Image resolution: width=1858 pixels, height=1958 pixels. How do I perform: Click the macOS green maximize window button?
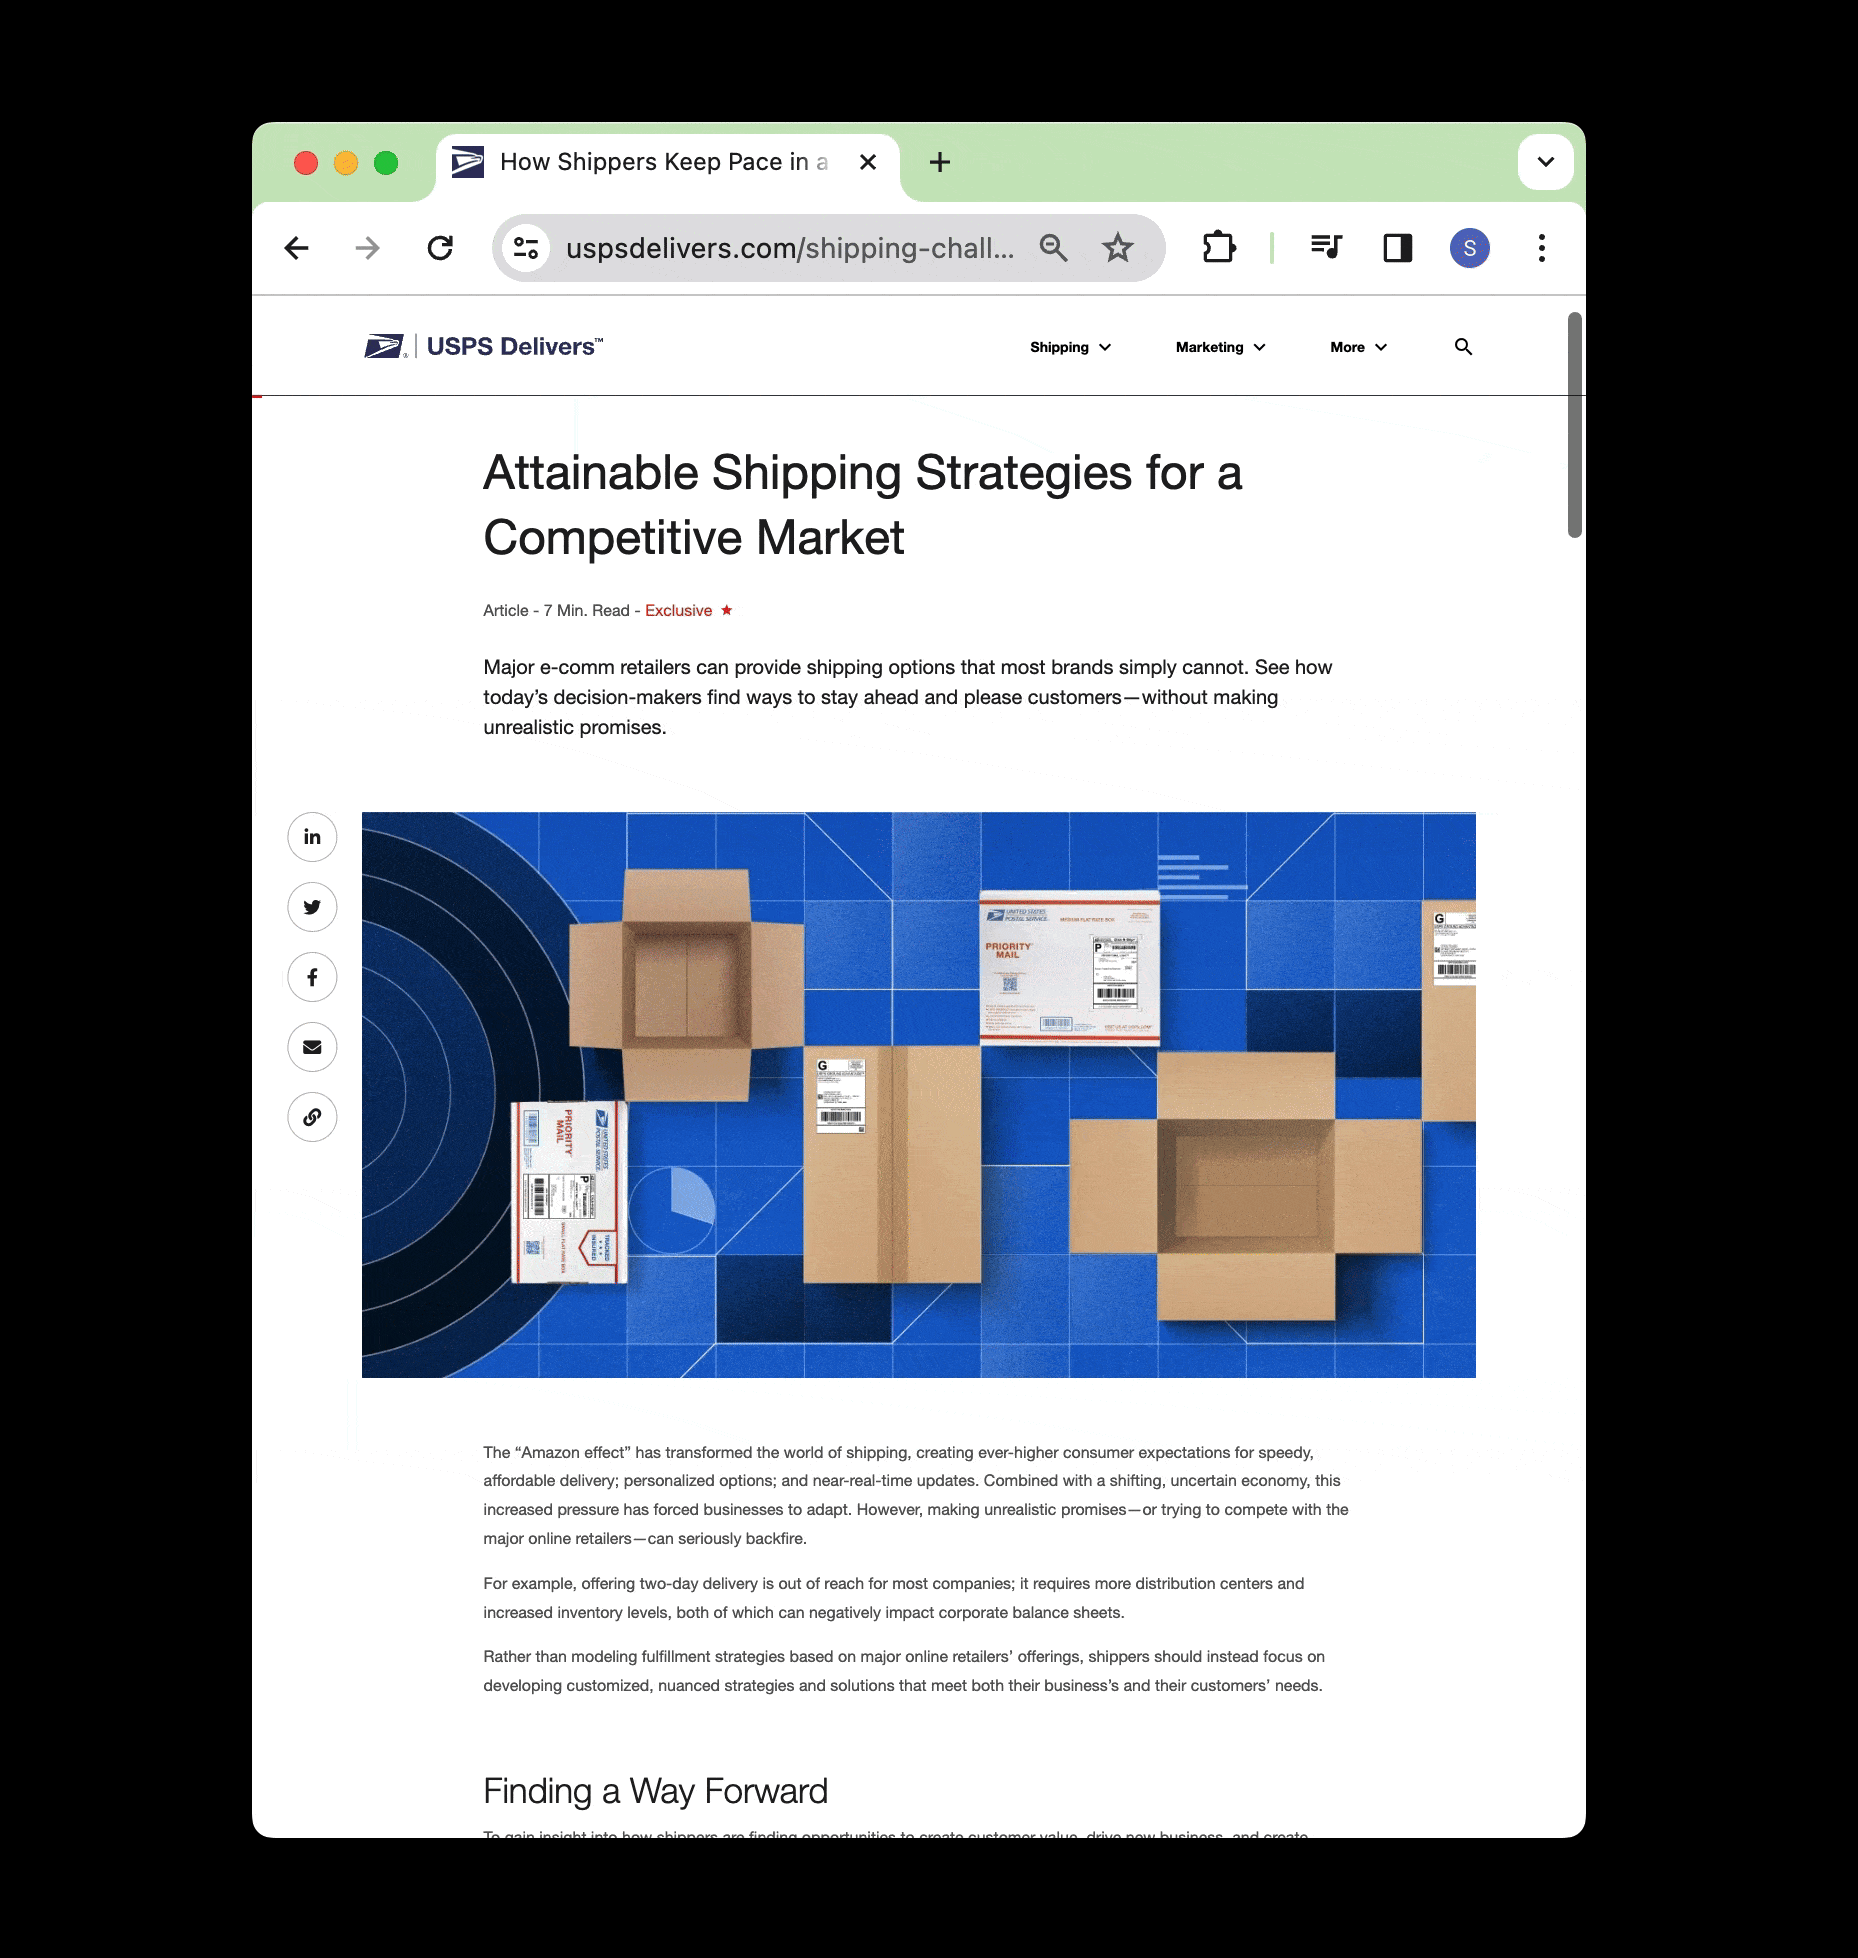(x=386, y=163)
